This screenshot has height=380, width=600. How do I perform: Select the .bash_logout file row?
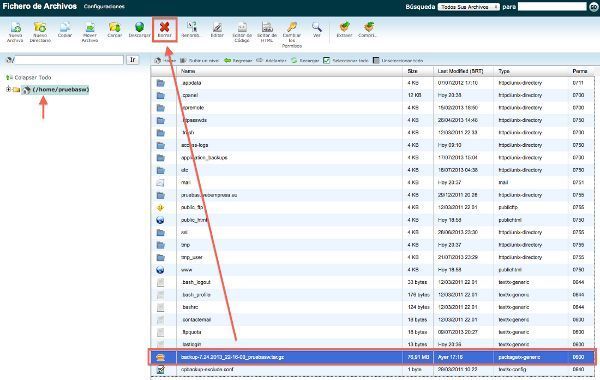tap(373, 282)
